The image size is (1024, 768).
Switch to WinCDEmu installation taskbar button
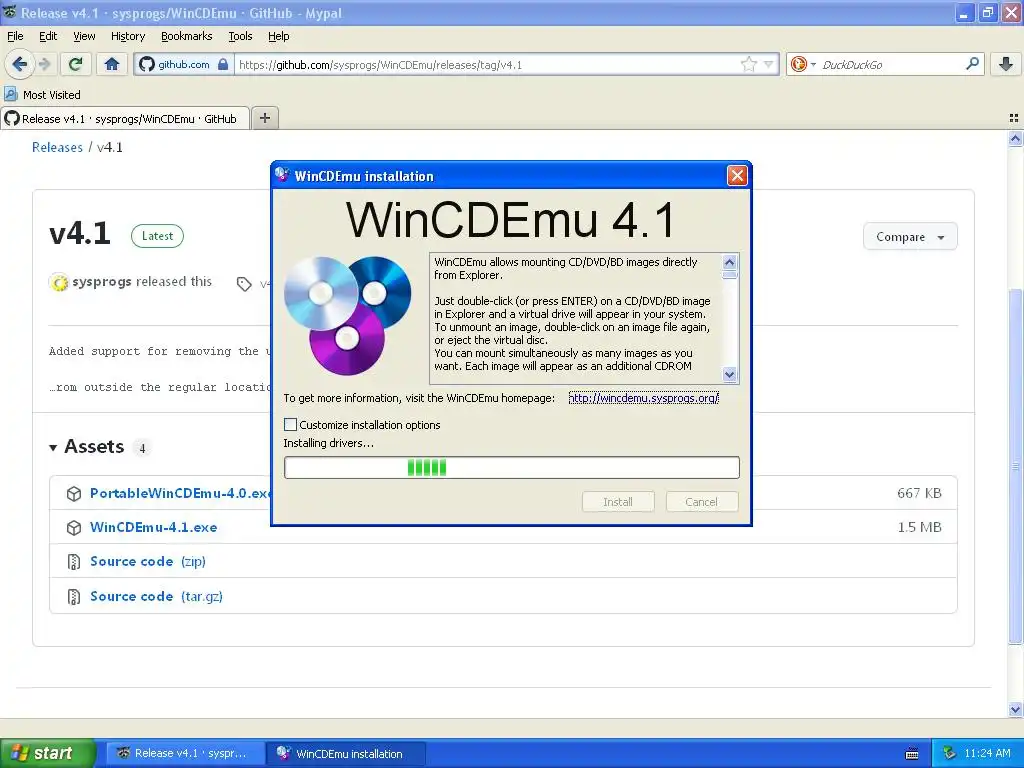pyautogui.click(x=346, y=753)
